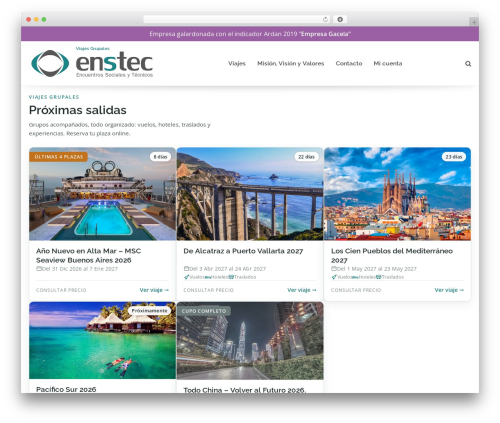Click the browser extension icon beside address bar
Image resolution: width=500 pixels, height=423 pixels.
coord(340,19)
